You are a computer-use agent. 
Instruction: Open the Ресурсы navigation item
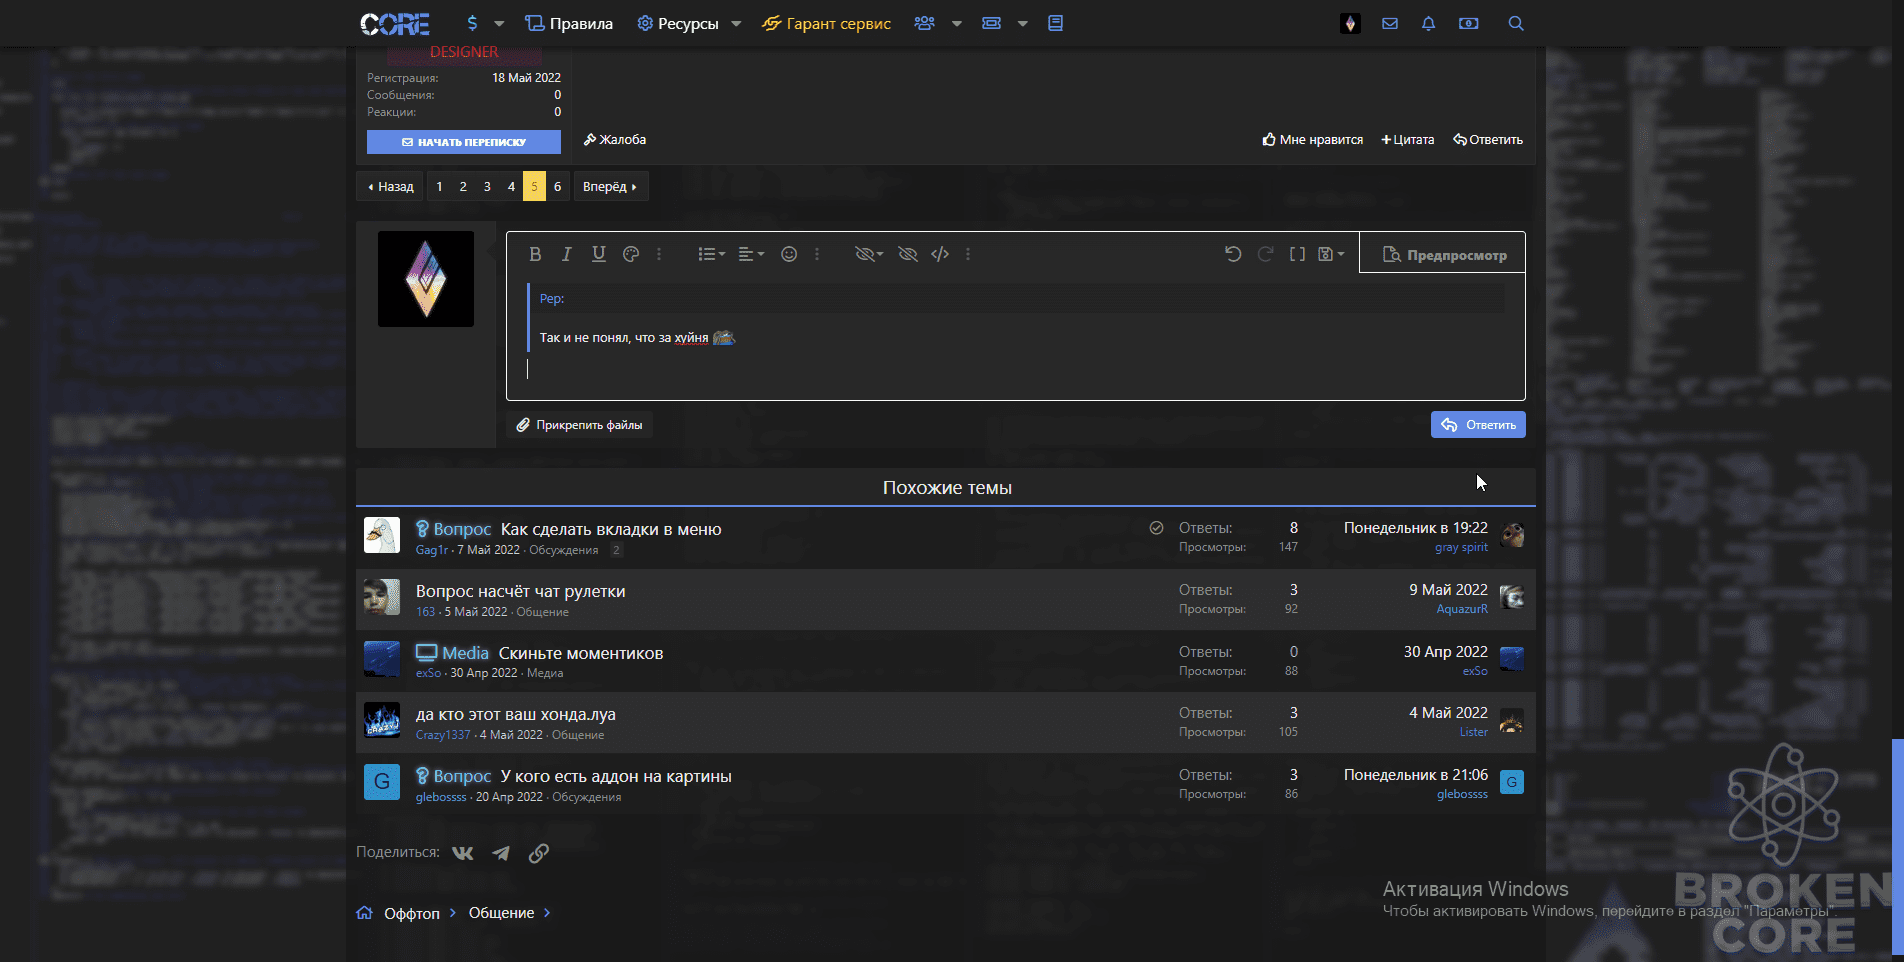[678, 23]
